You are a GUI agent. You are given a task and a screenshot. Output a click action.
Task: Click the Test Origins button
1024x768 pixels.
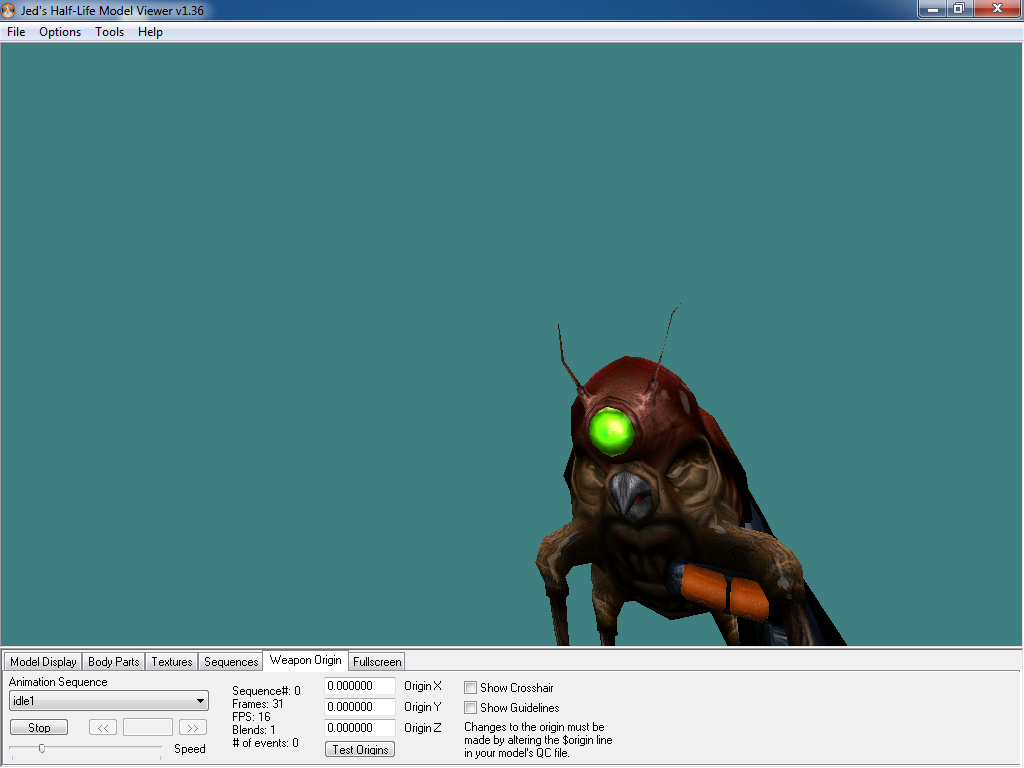pyautogui.click(x=360, y=750)
